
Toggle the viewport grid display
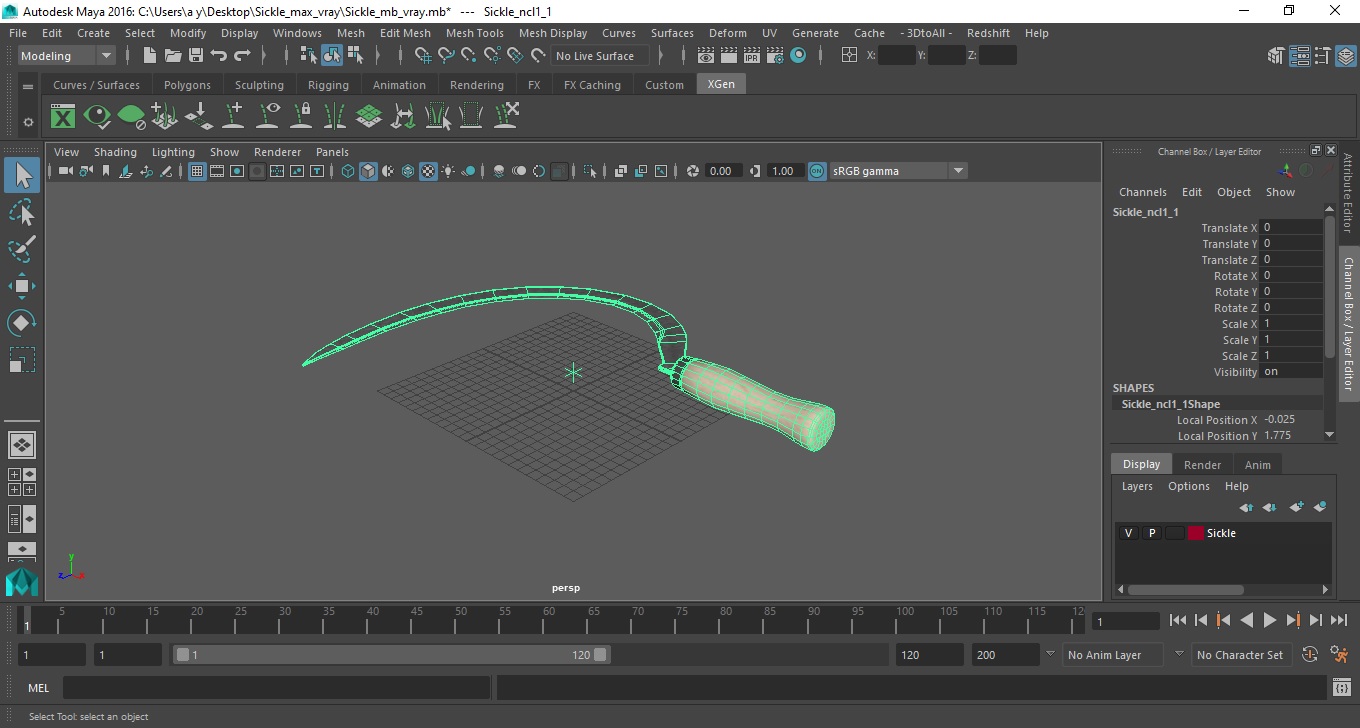coord(197,171)
